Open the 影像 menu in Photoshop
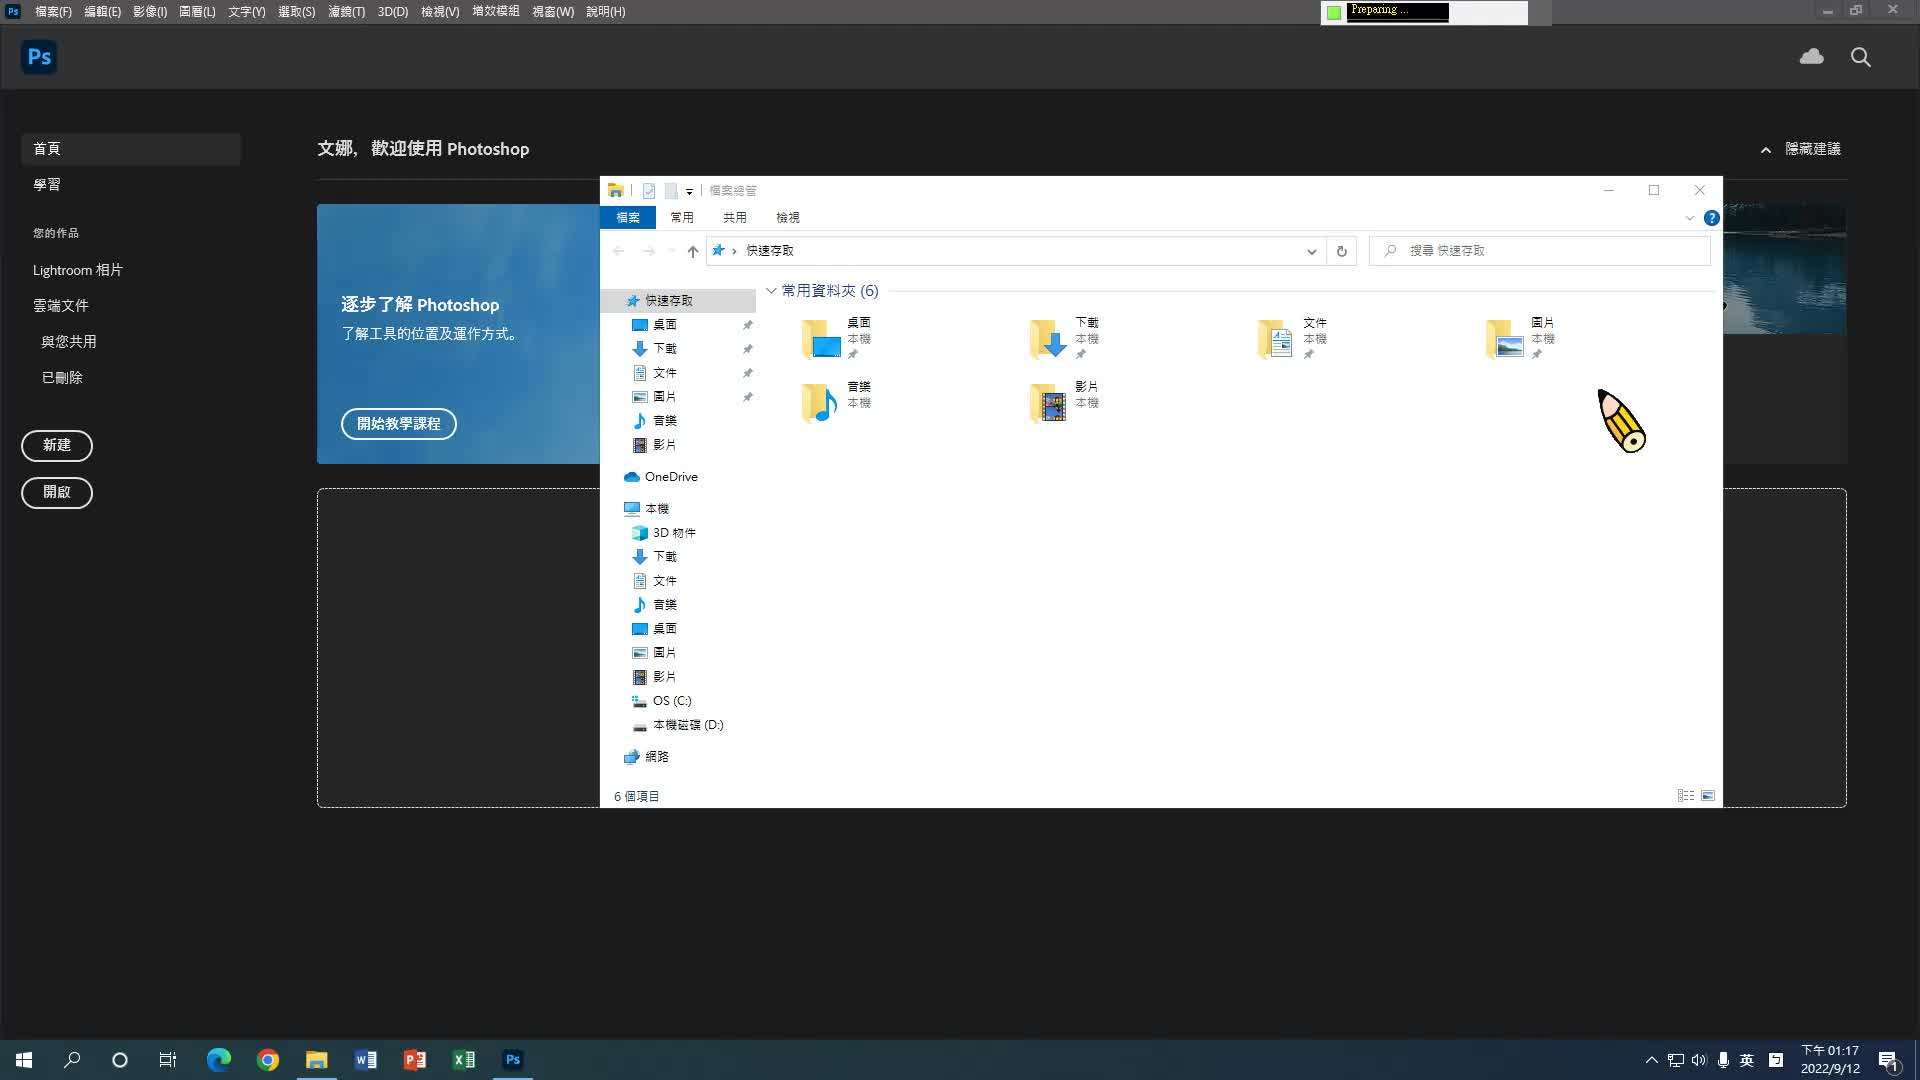The image size is (1920, 1080). (x=150, y=12)
